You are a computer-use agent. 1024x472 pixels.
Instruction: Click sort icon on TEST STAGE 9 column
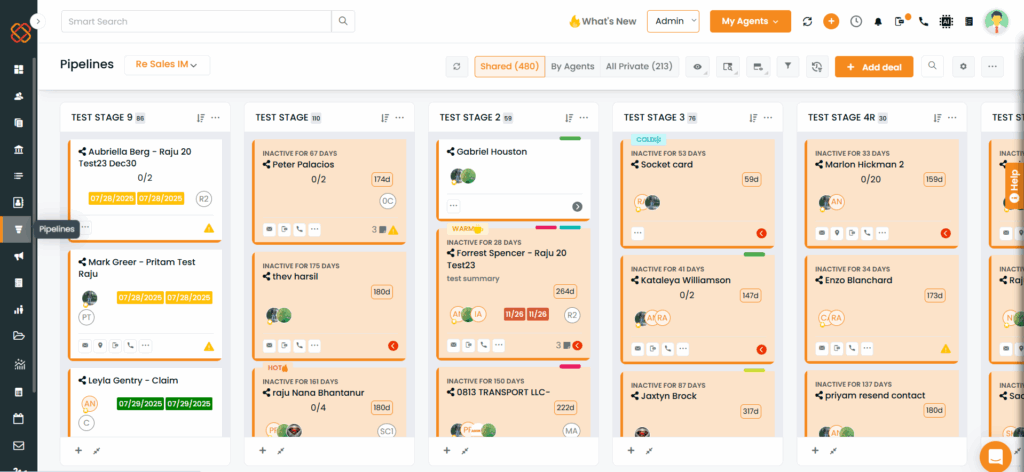[x=200, y=118]
